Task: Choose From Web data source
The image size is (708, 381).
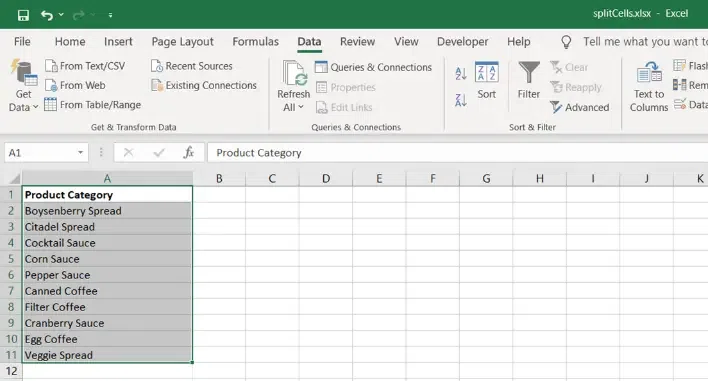Action: (x=75, y=85)
